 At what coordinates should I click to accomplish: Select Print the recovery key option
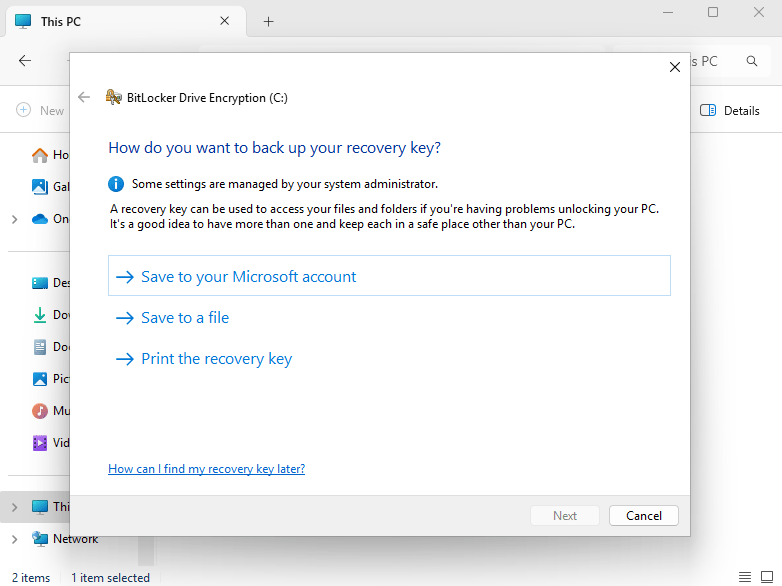click(x=216, y=359)
